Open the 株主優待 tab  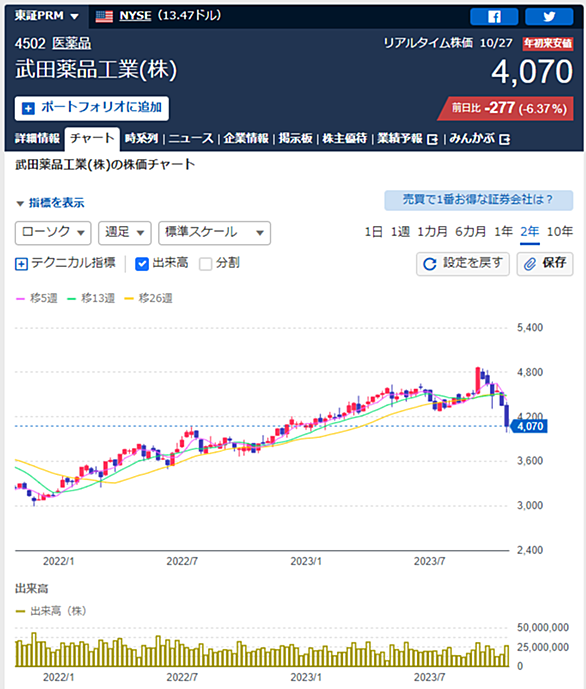(345, 138)
